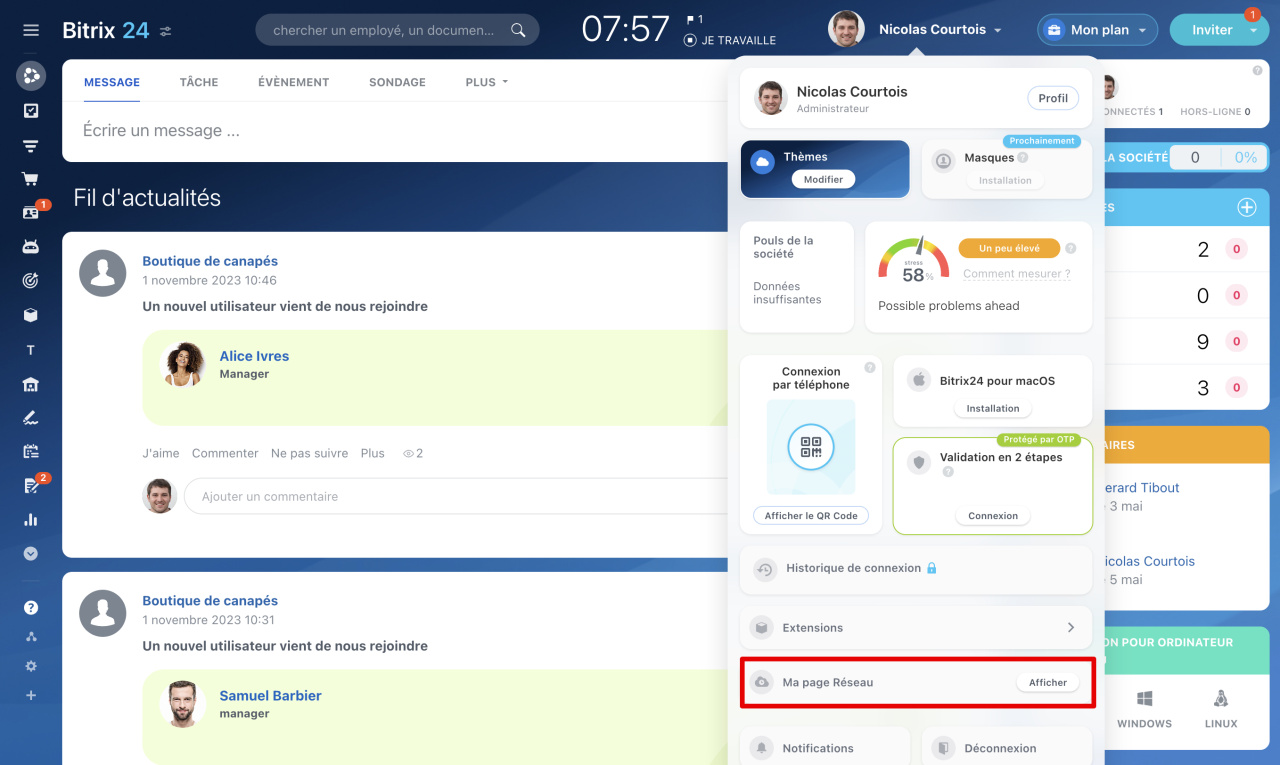
Task: Select the Message tab
Action: pos(112,82)
